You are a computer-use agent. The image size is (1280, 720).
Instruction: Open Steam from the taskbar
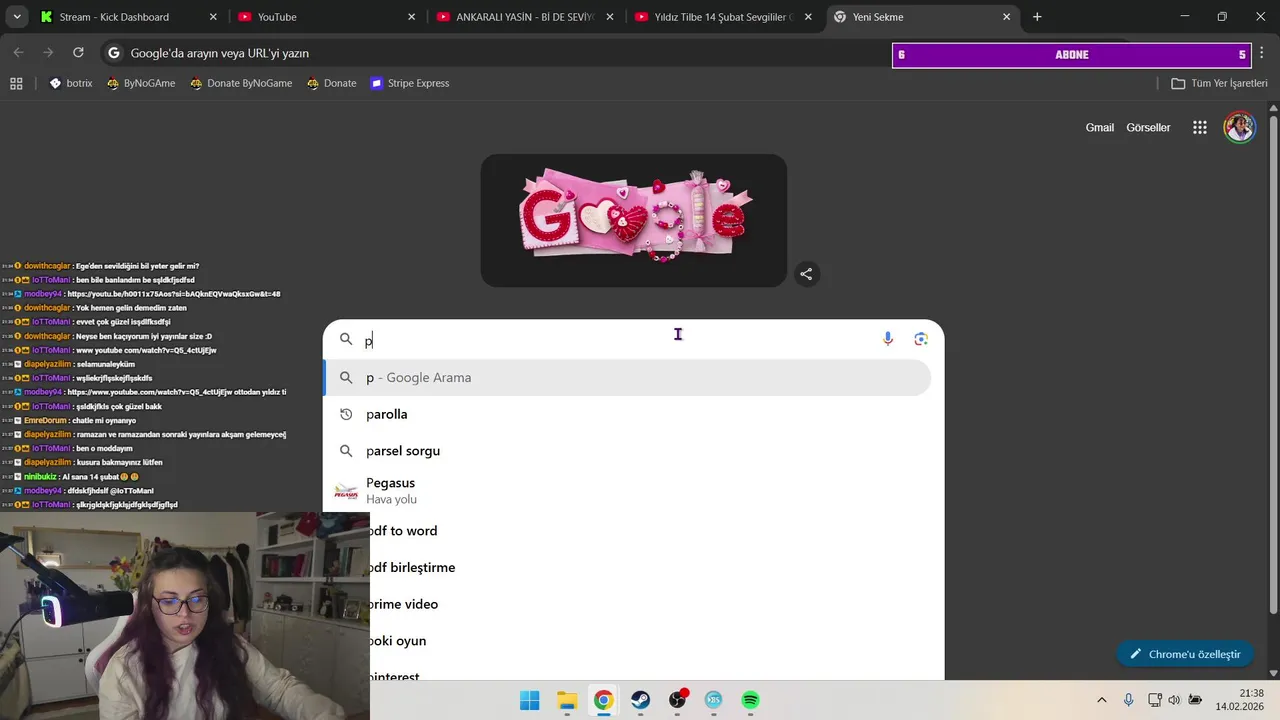641,700
